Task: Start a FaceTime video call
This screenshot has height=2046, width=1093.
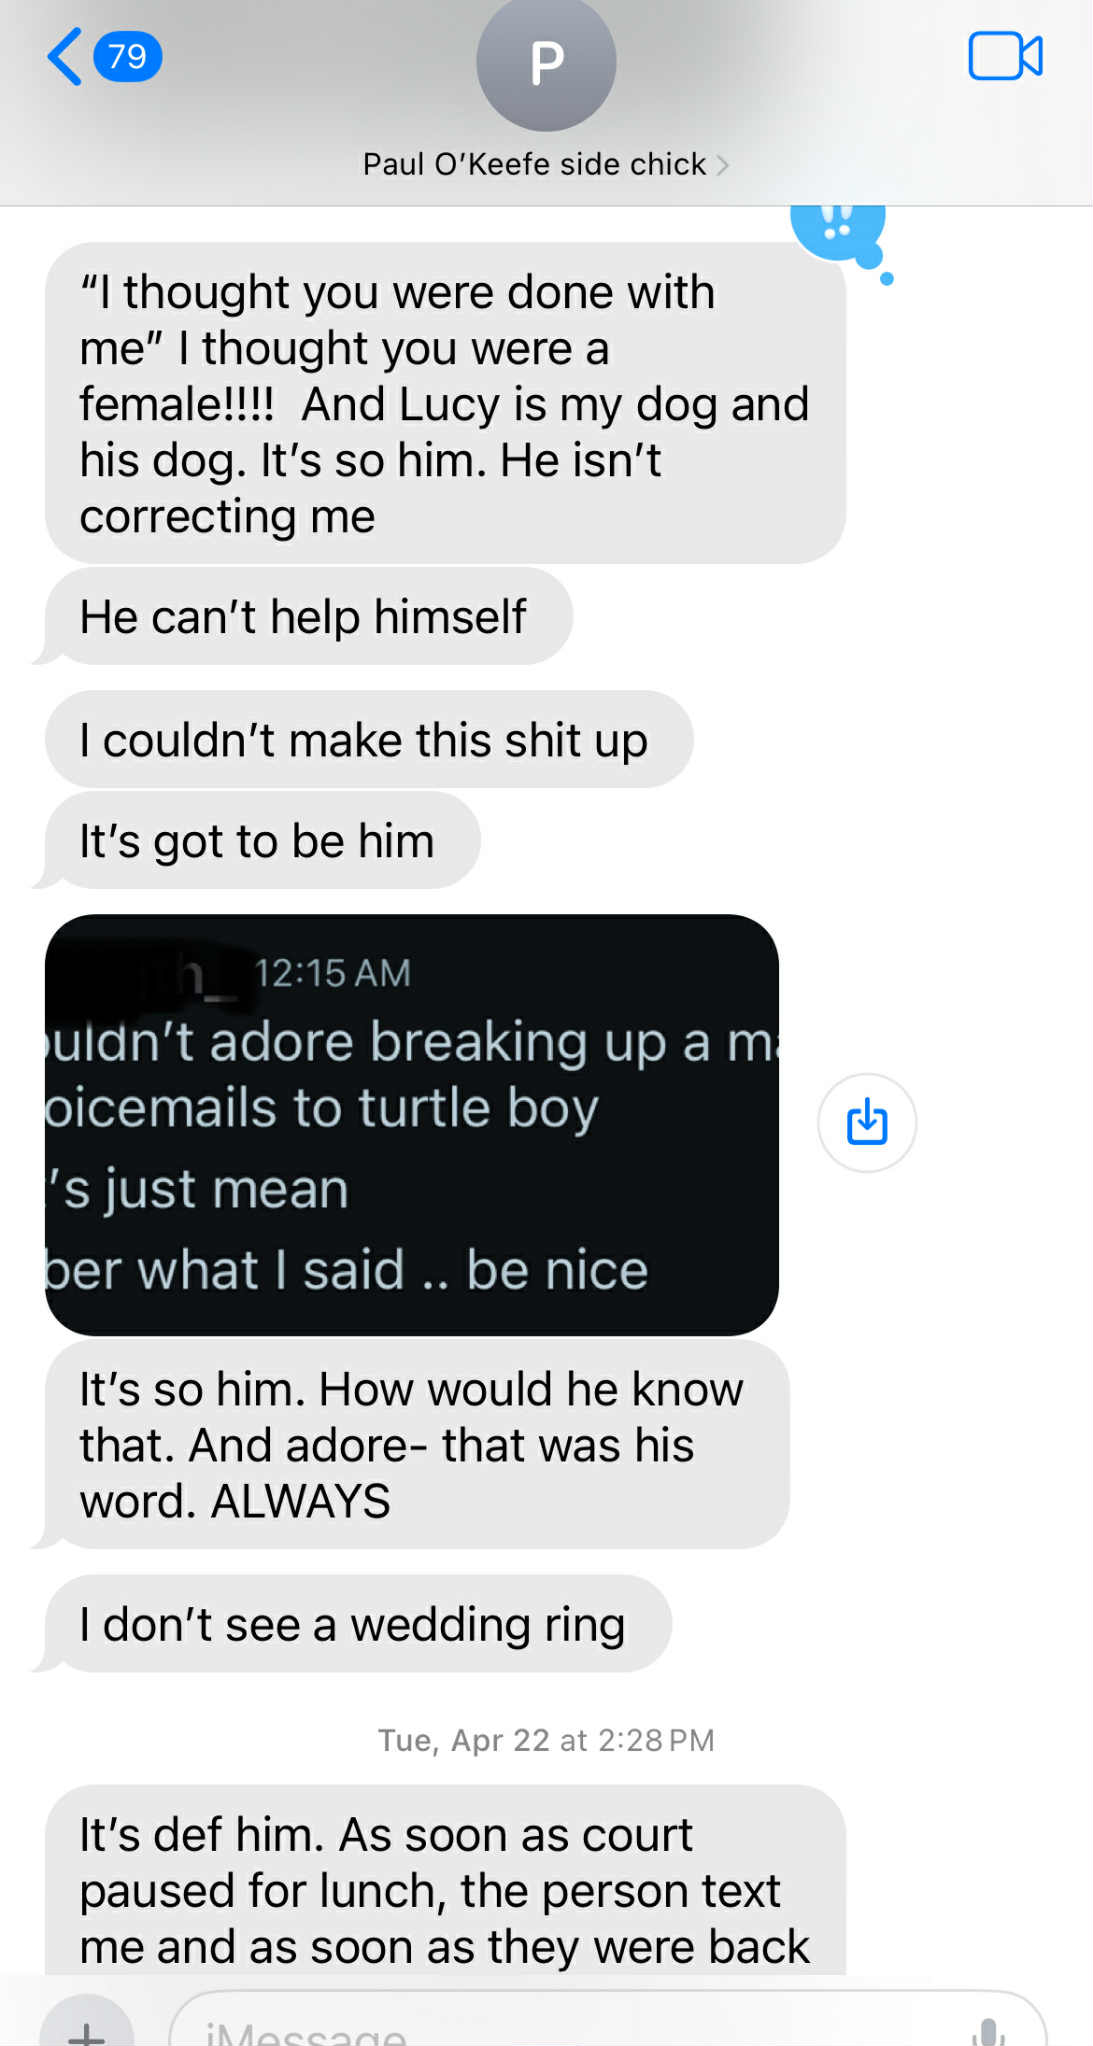Action: click(x=1005, y=56)
